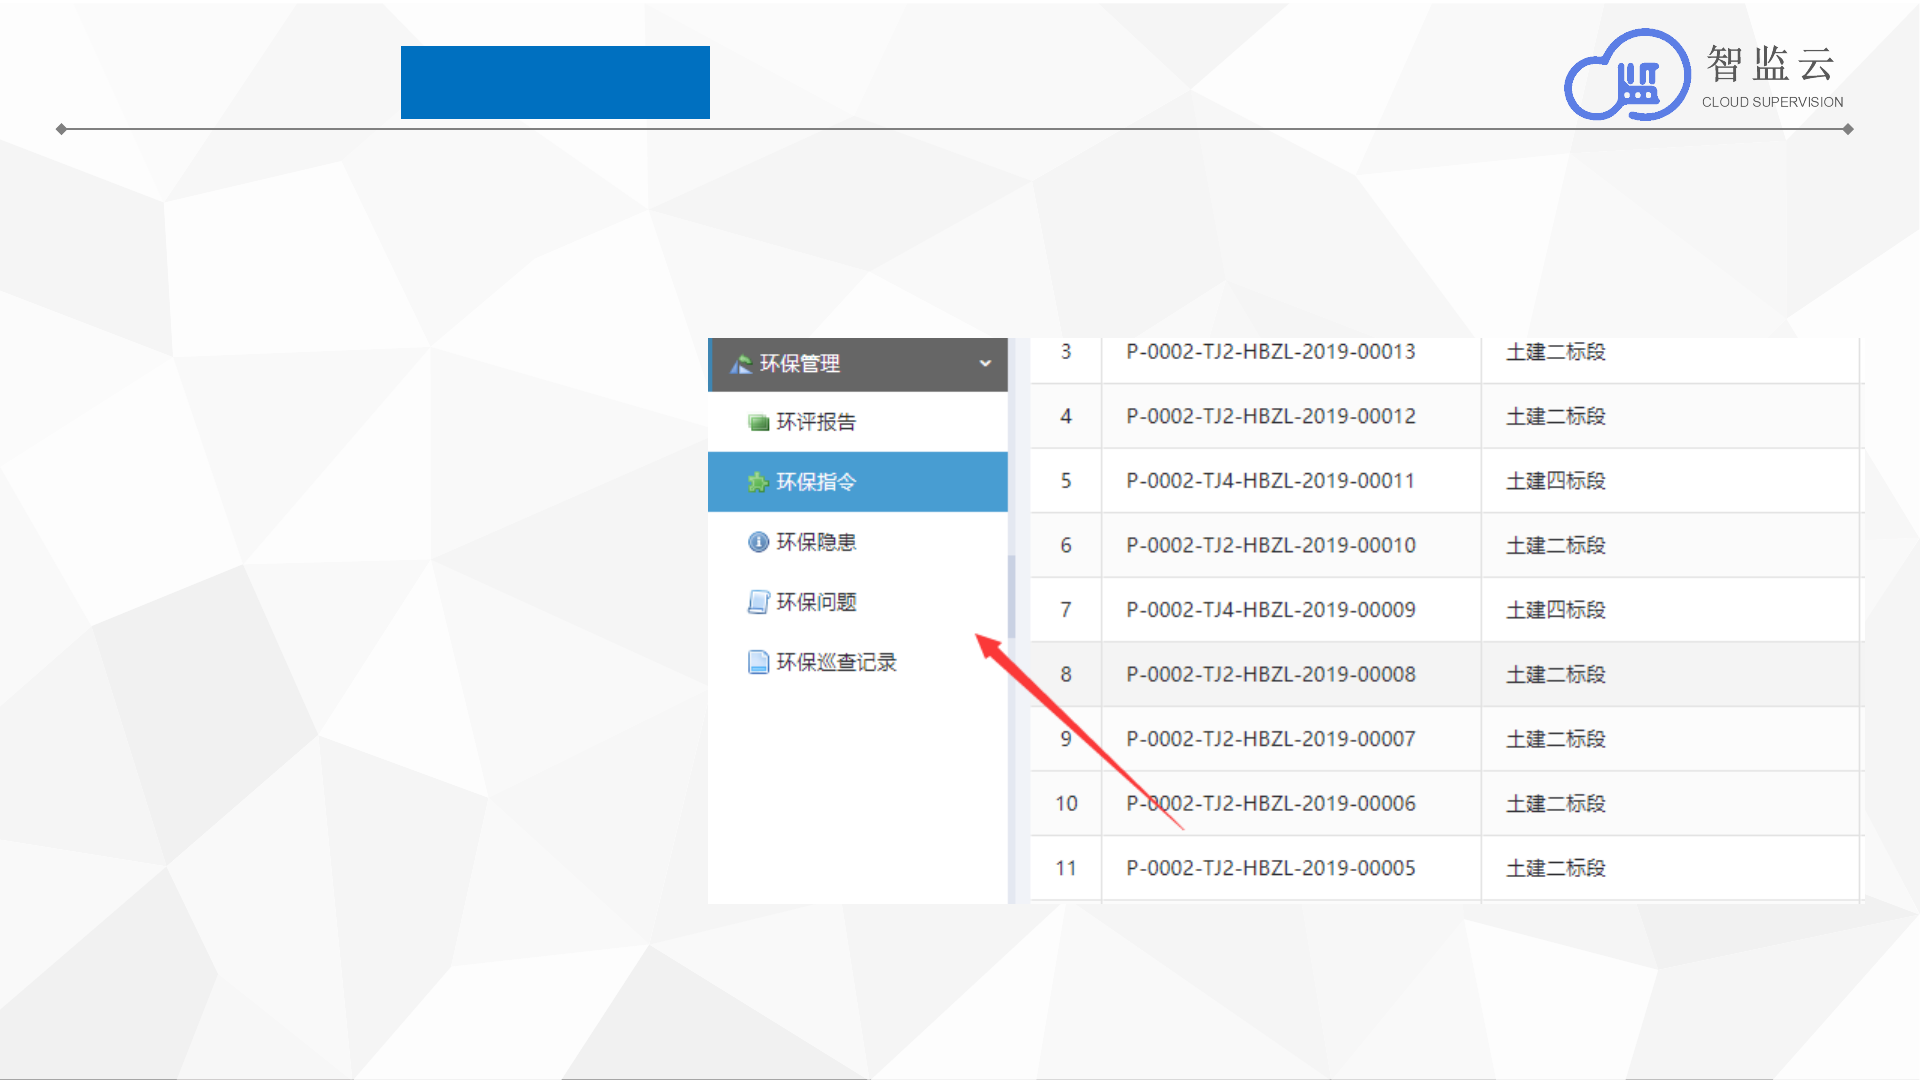
Task: Click the 智监云 cloud logo
Action: [x=1627, y=77]
